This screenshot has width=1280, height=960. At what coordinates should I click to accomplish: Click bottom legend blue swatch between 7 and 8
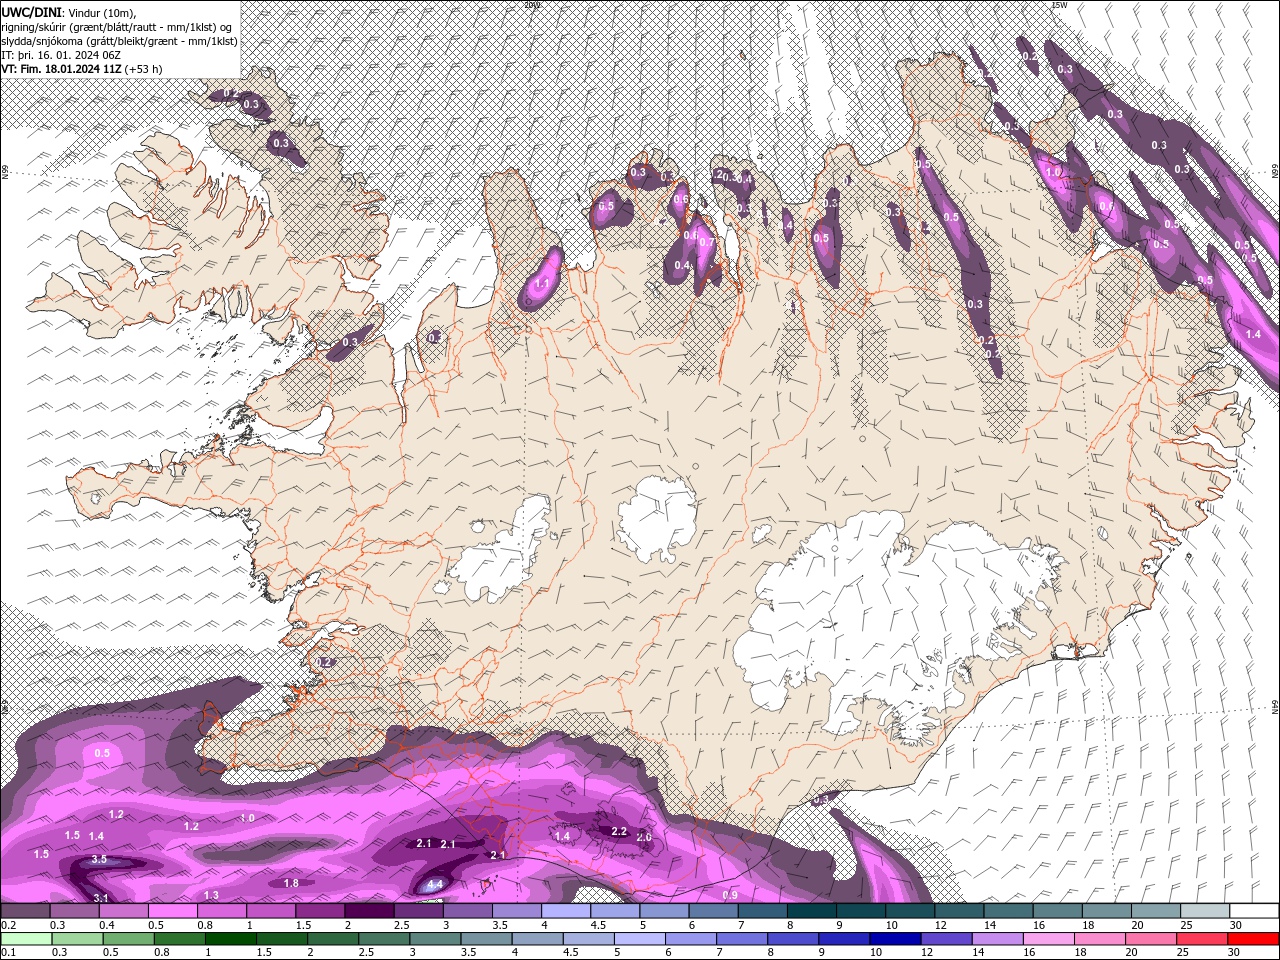741,939
